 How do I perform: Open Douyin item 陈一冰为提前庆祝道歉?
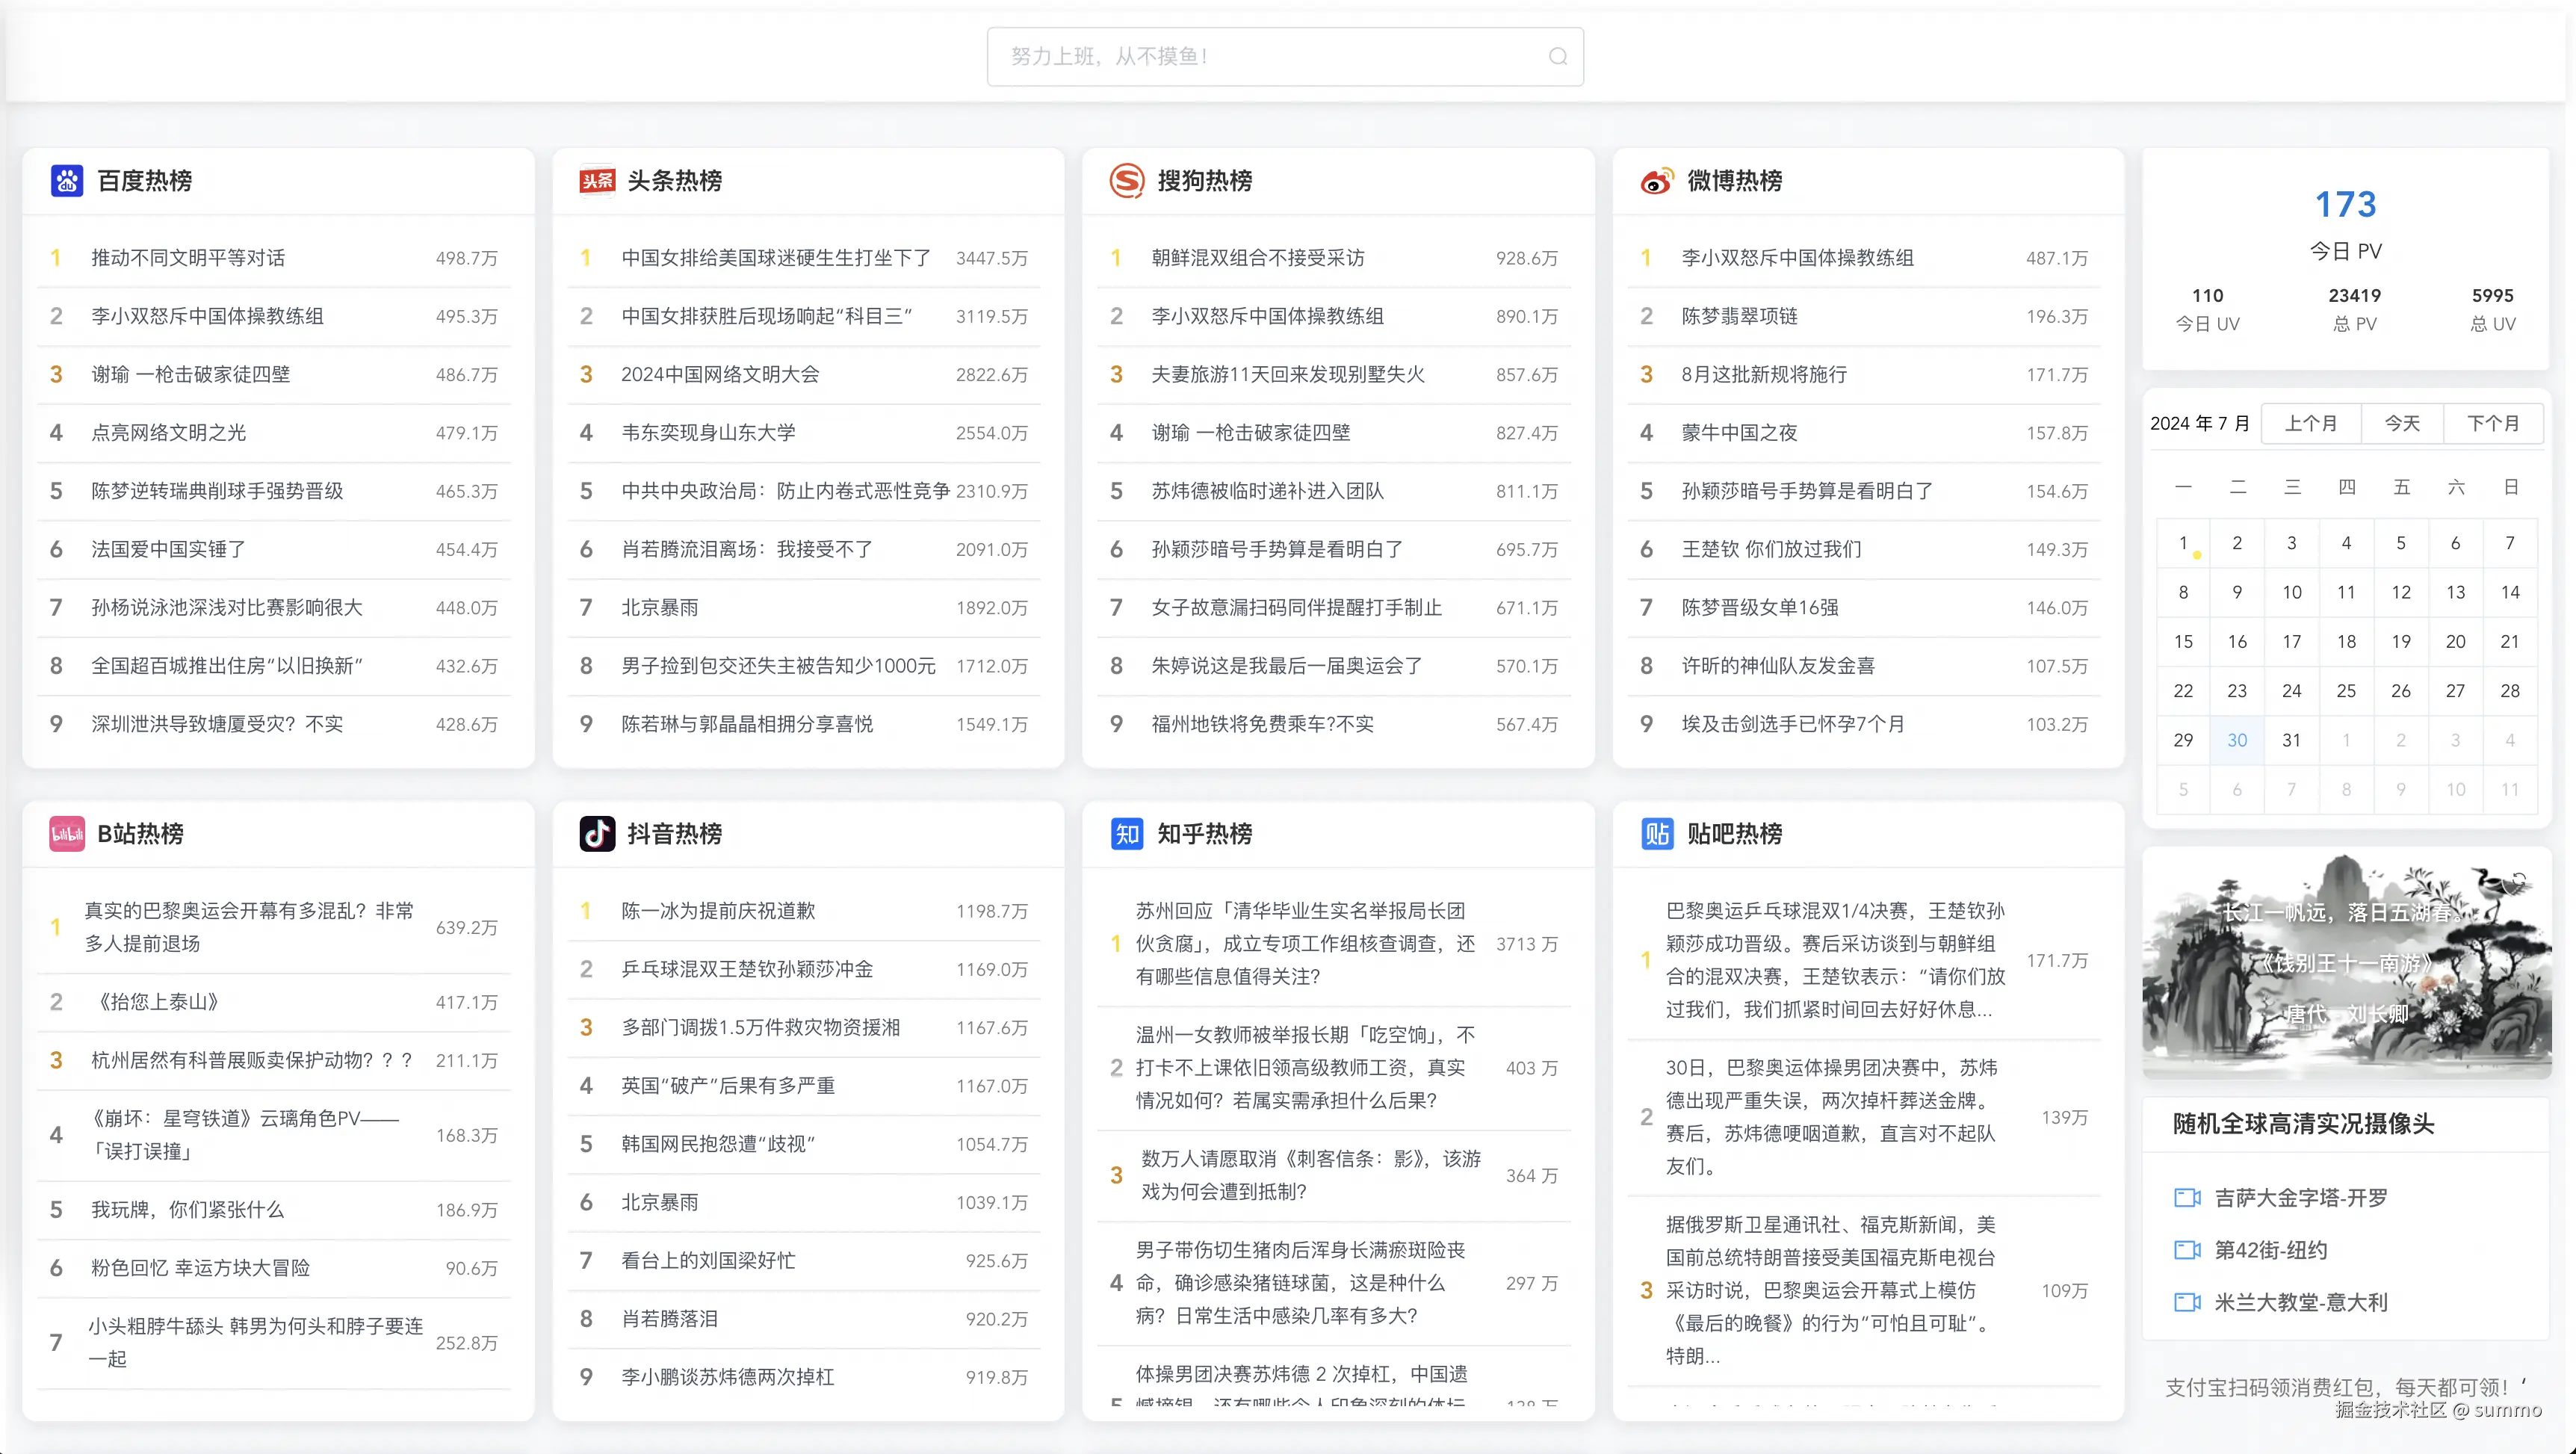(x=718, y=911)
